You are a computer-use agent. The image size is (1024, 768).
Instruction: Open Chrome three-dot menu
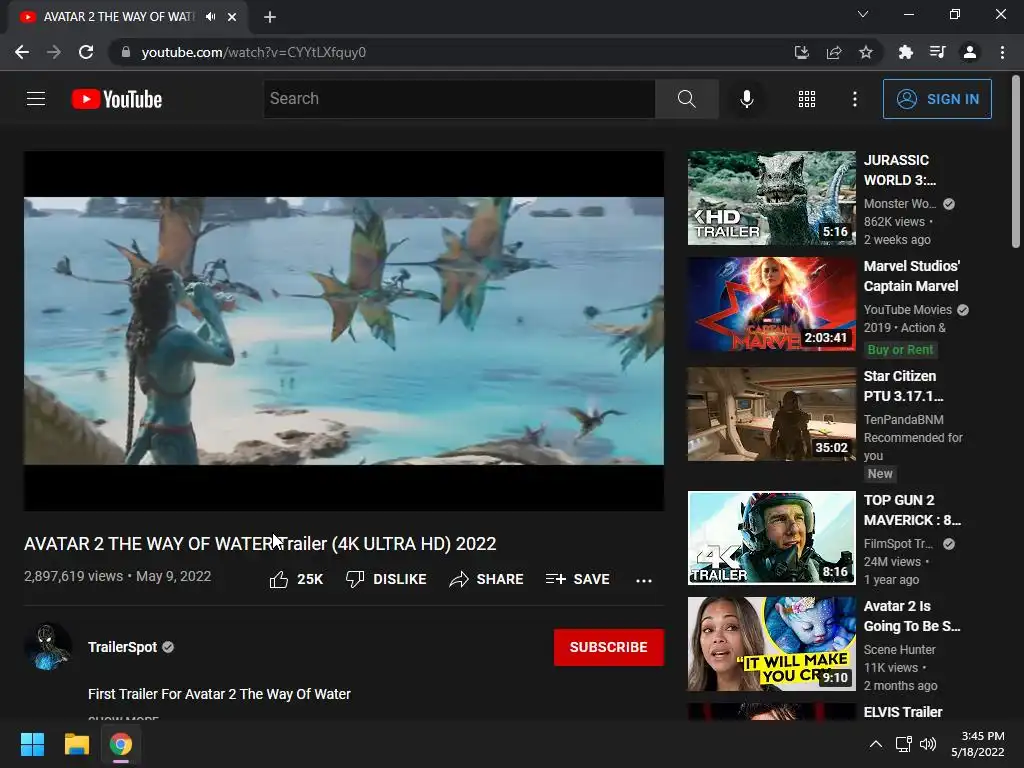(1002, 52)
